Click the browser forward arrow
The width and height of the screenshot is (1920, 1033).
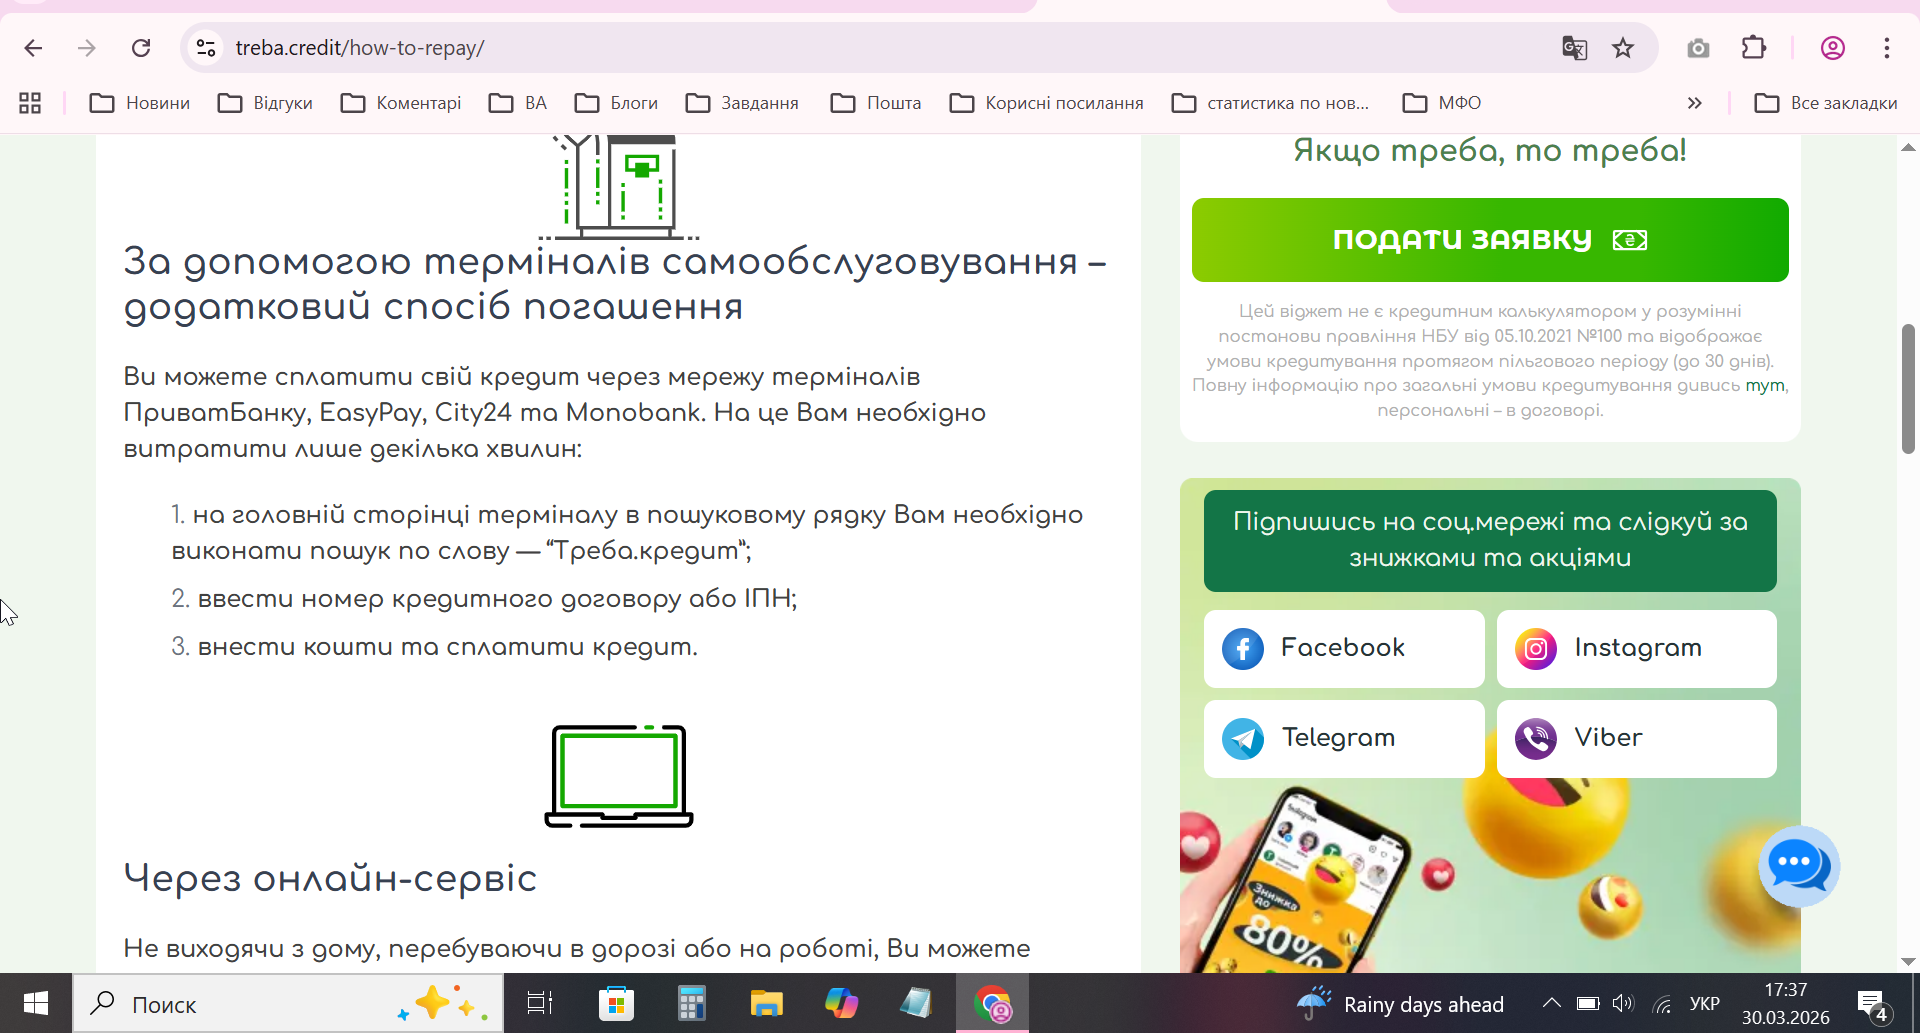pyautogui.click(x=87, y=48)
